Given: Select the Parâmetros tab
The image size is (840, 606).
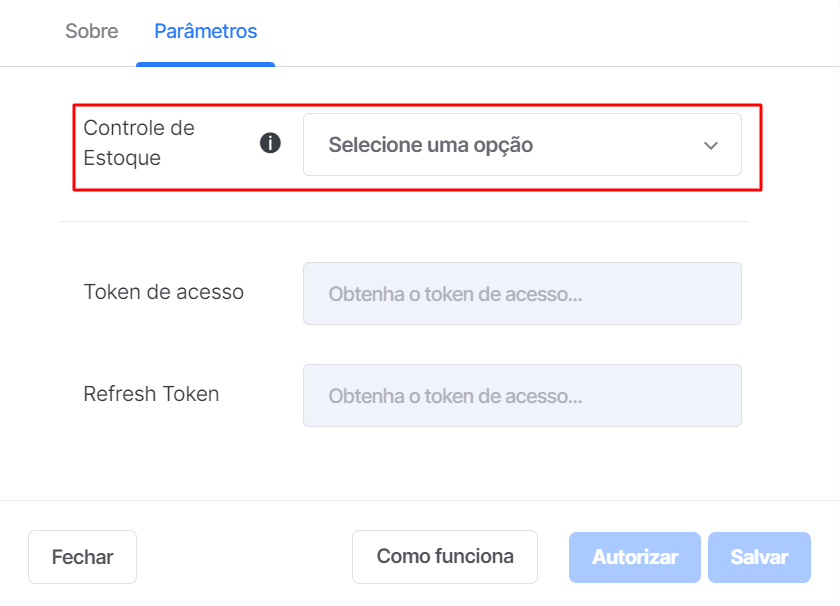Looking at the screenshot, I should click(206, 31).
